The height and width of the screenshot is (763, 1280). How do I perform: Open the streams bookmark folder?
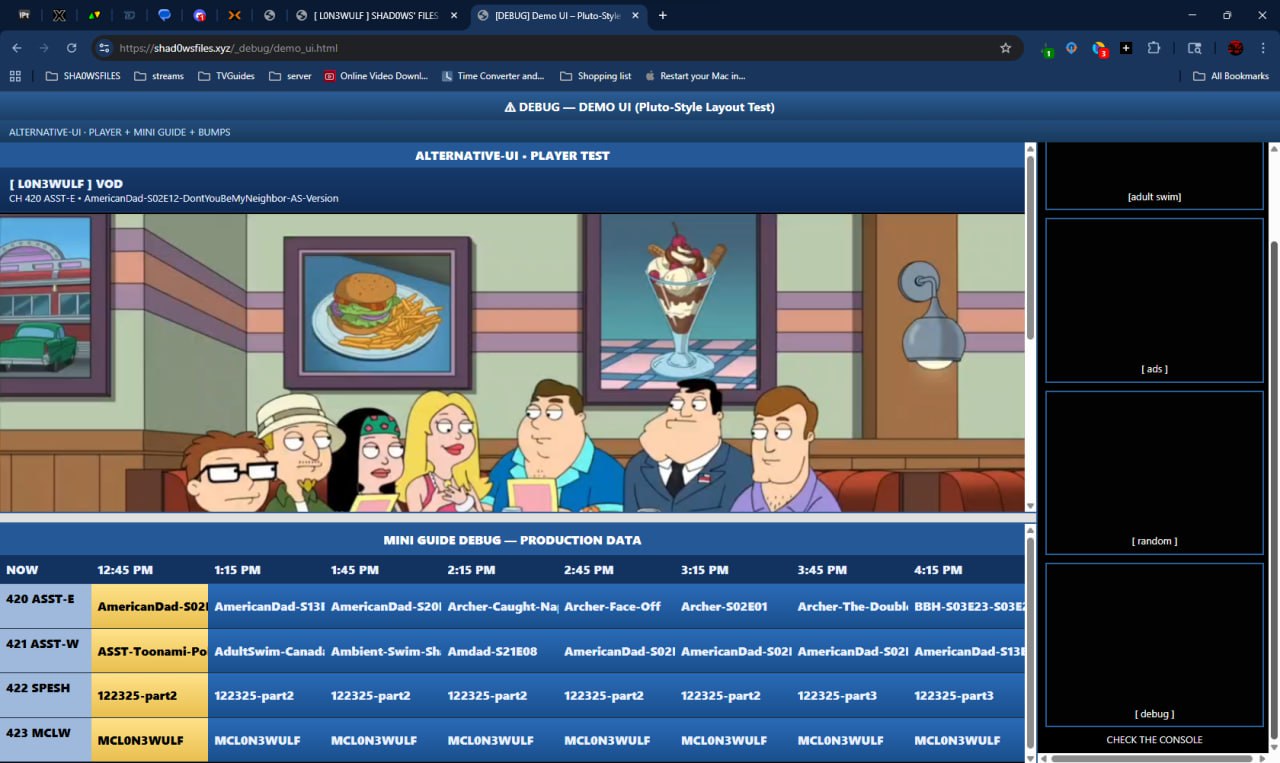pyautogui.click(x=159, y=76)
